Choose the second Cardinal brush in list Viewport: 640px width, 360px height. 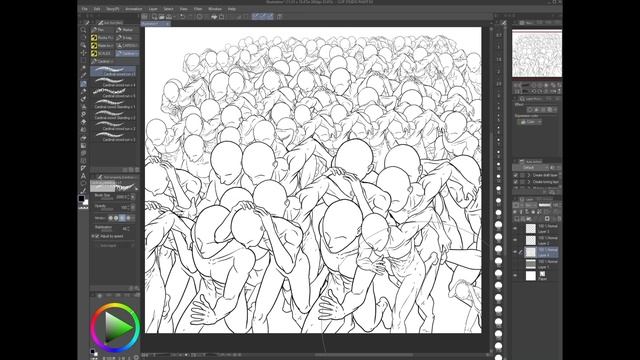pyautogui.click(x=113, y=82)
